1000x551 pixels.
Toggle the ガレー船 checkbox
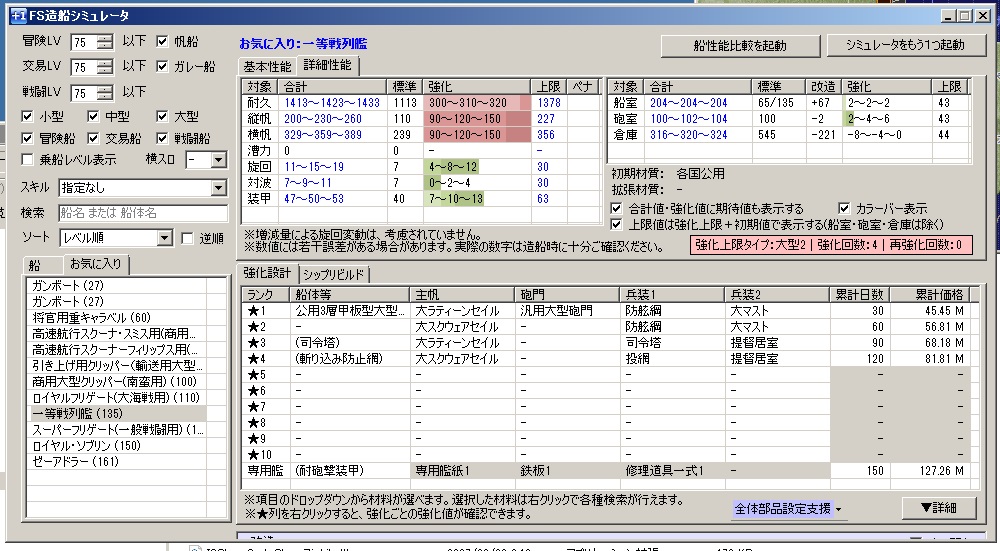[x=163, y=66]
